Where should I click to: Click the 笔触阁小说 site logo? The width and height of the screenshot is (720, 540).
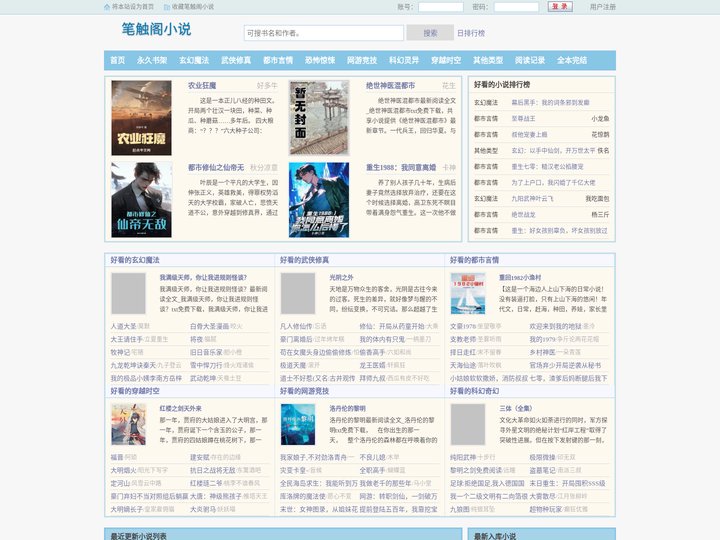[x=156, y=29]
